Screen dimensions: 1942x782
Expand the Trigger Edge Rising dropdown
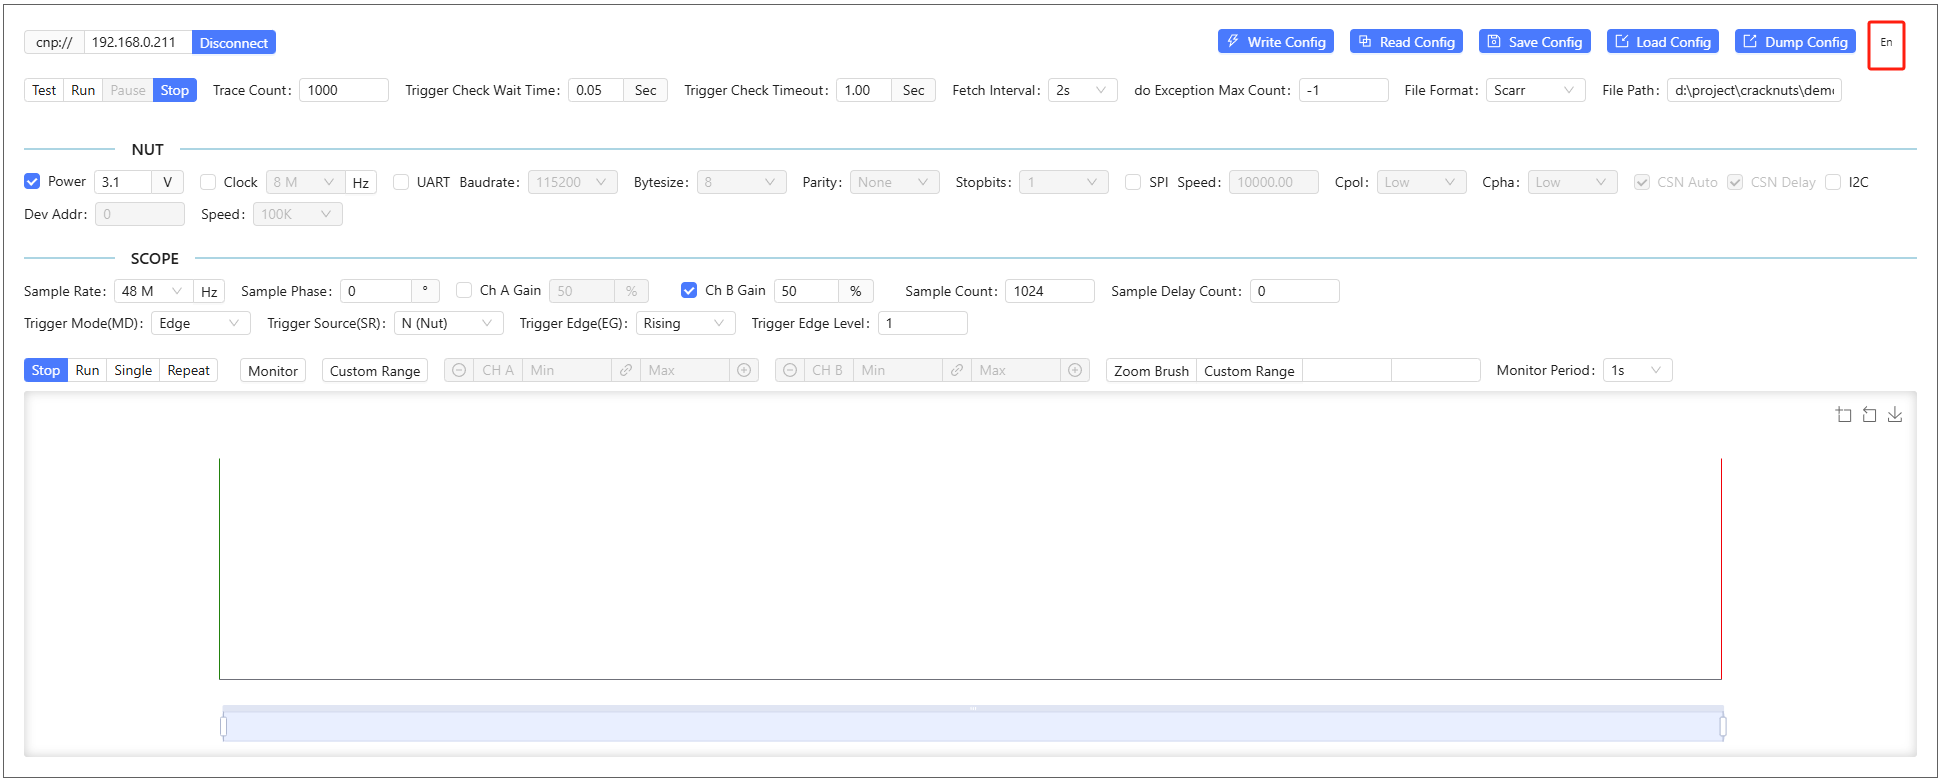pos(685,324)
